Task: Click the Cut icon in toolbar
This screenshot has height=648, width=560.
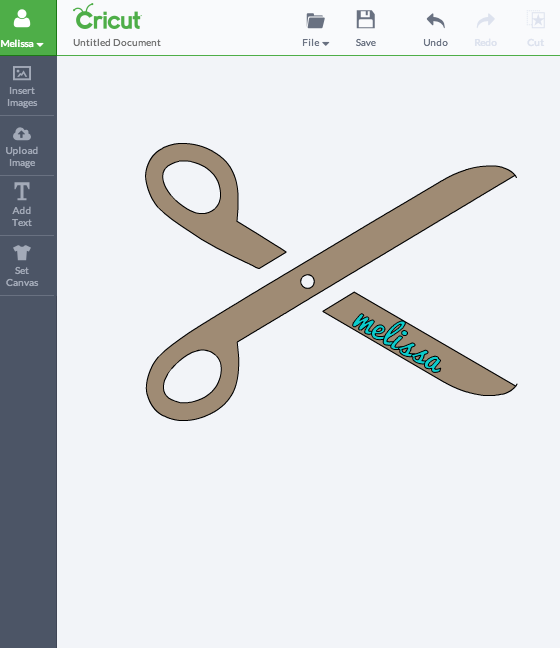Action: (x=536, y=19)
